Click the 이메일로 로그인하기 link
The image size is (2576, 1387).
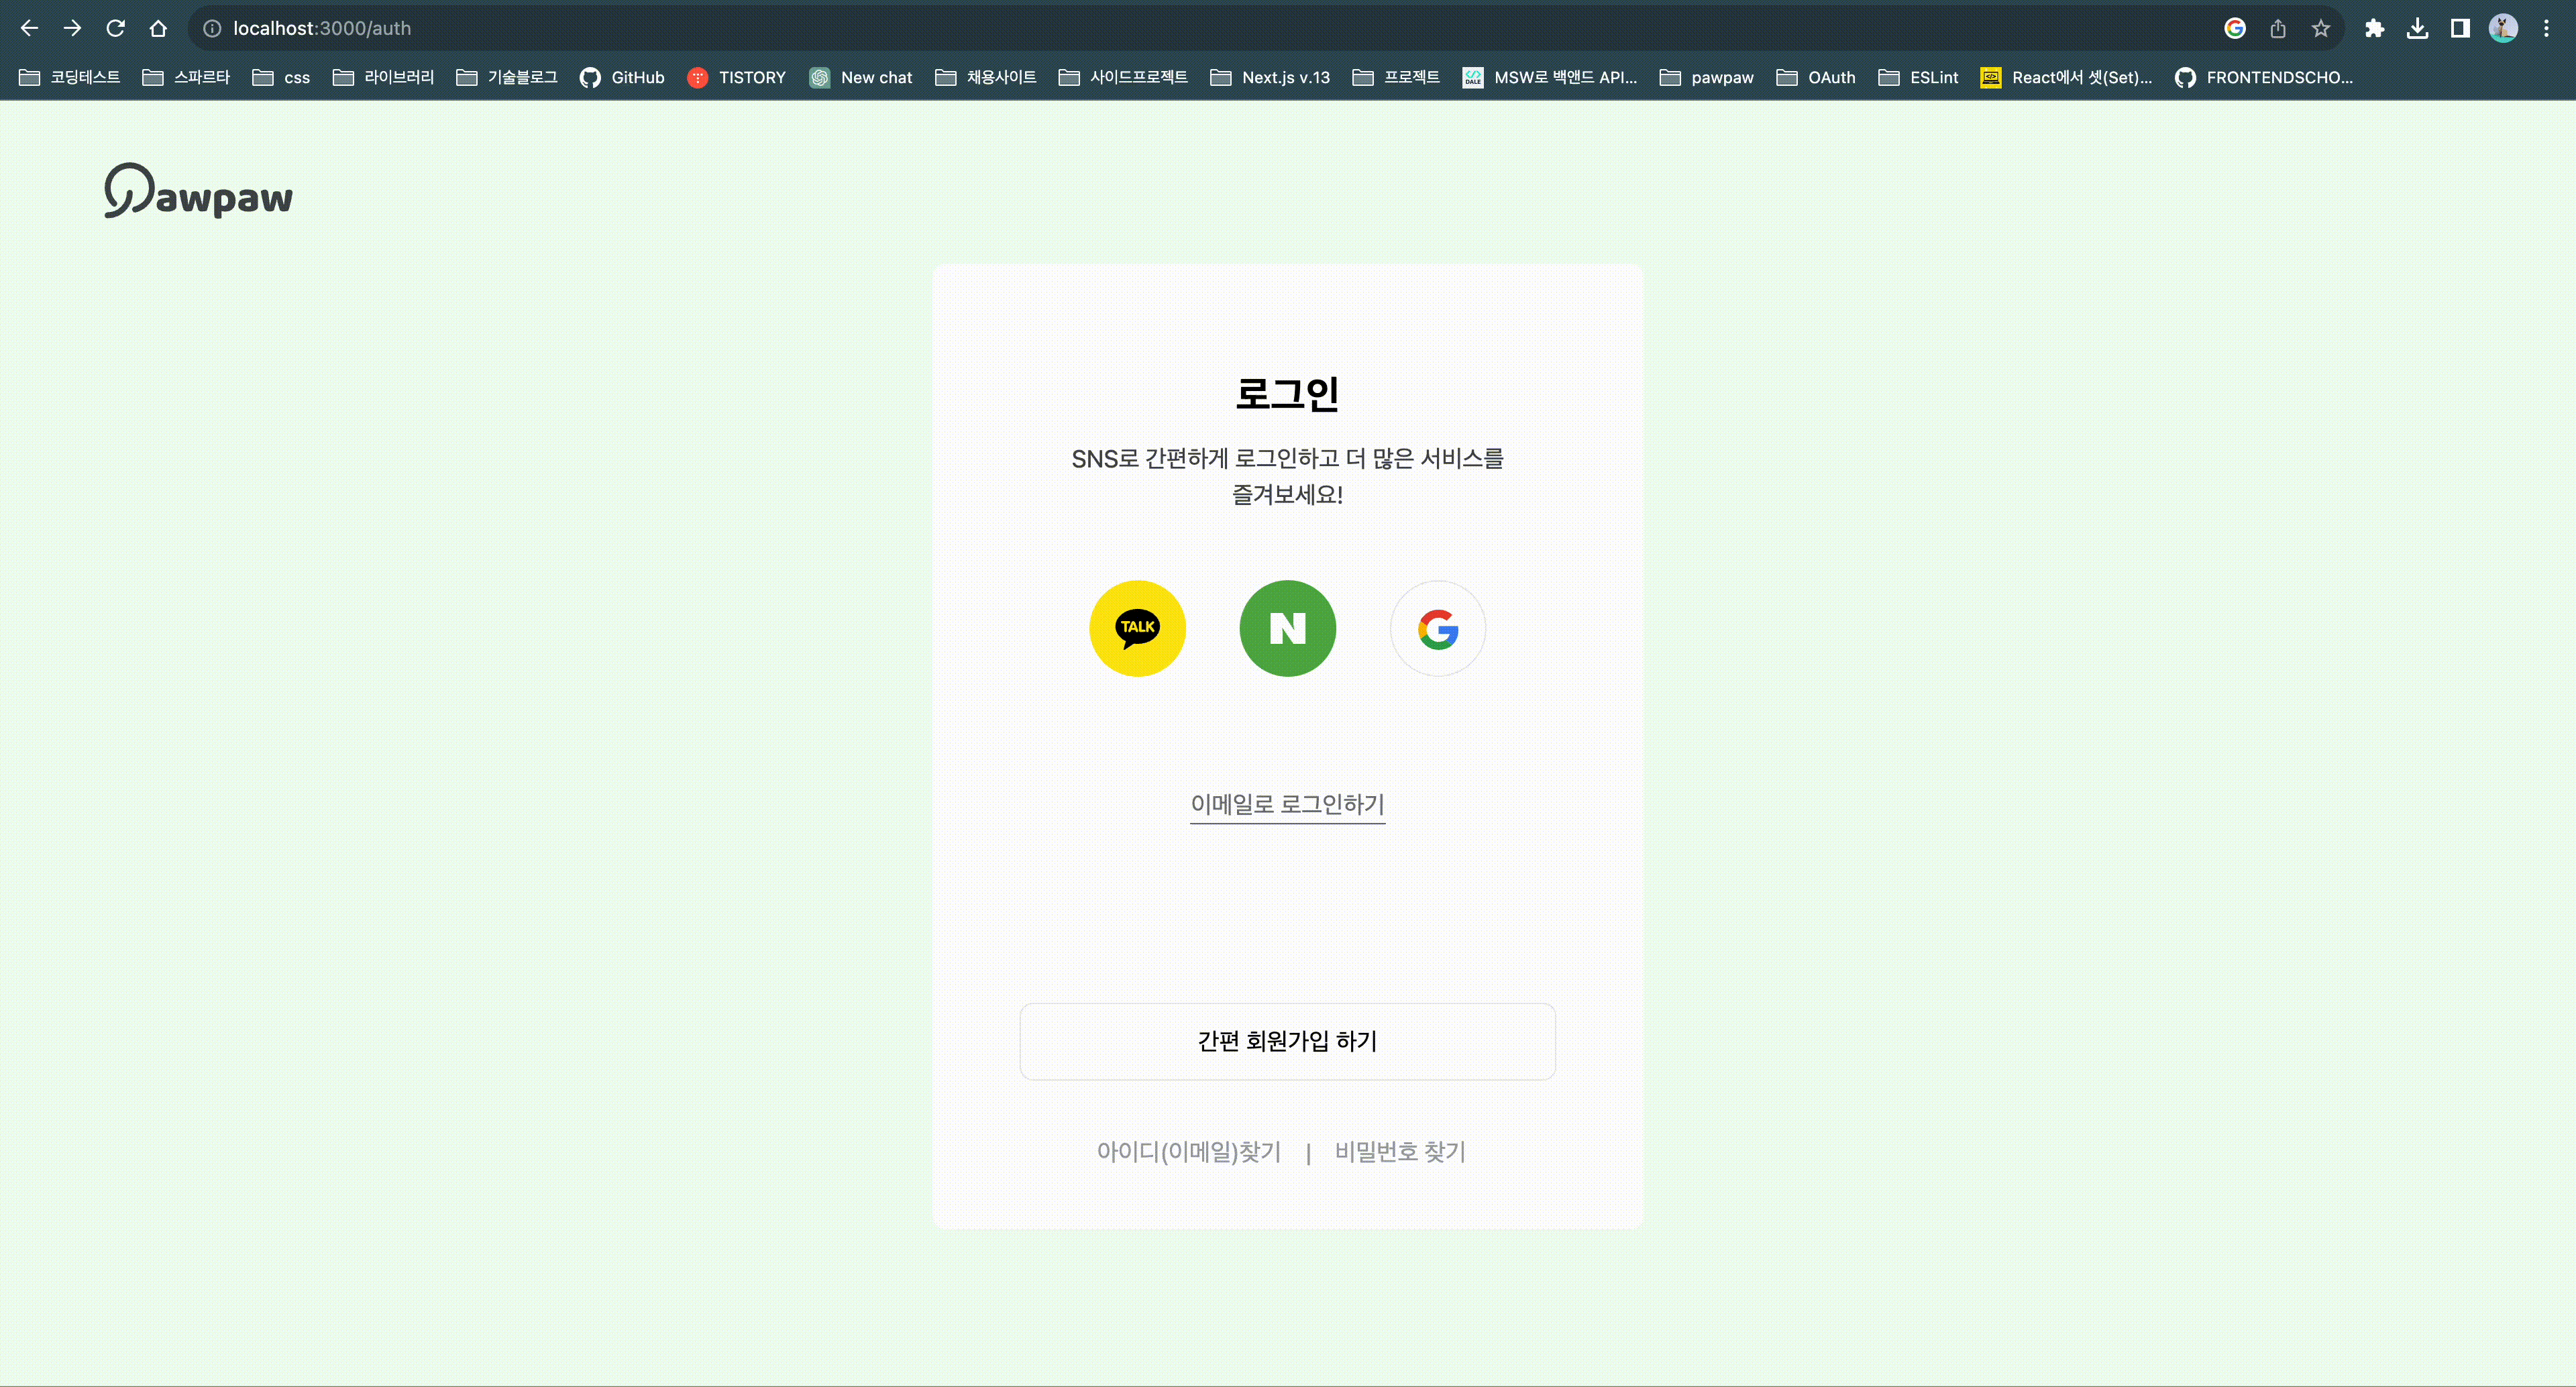click(1287, 804)
